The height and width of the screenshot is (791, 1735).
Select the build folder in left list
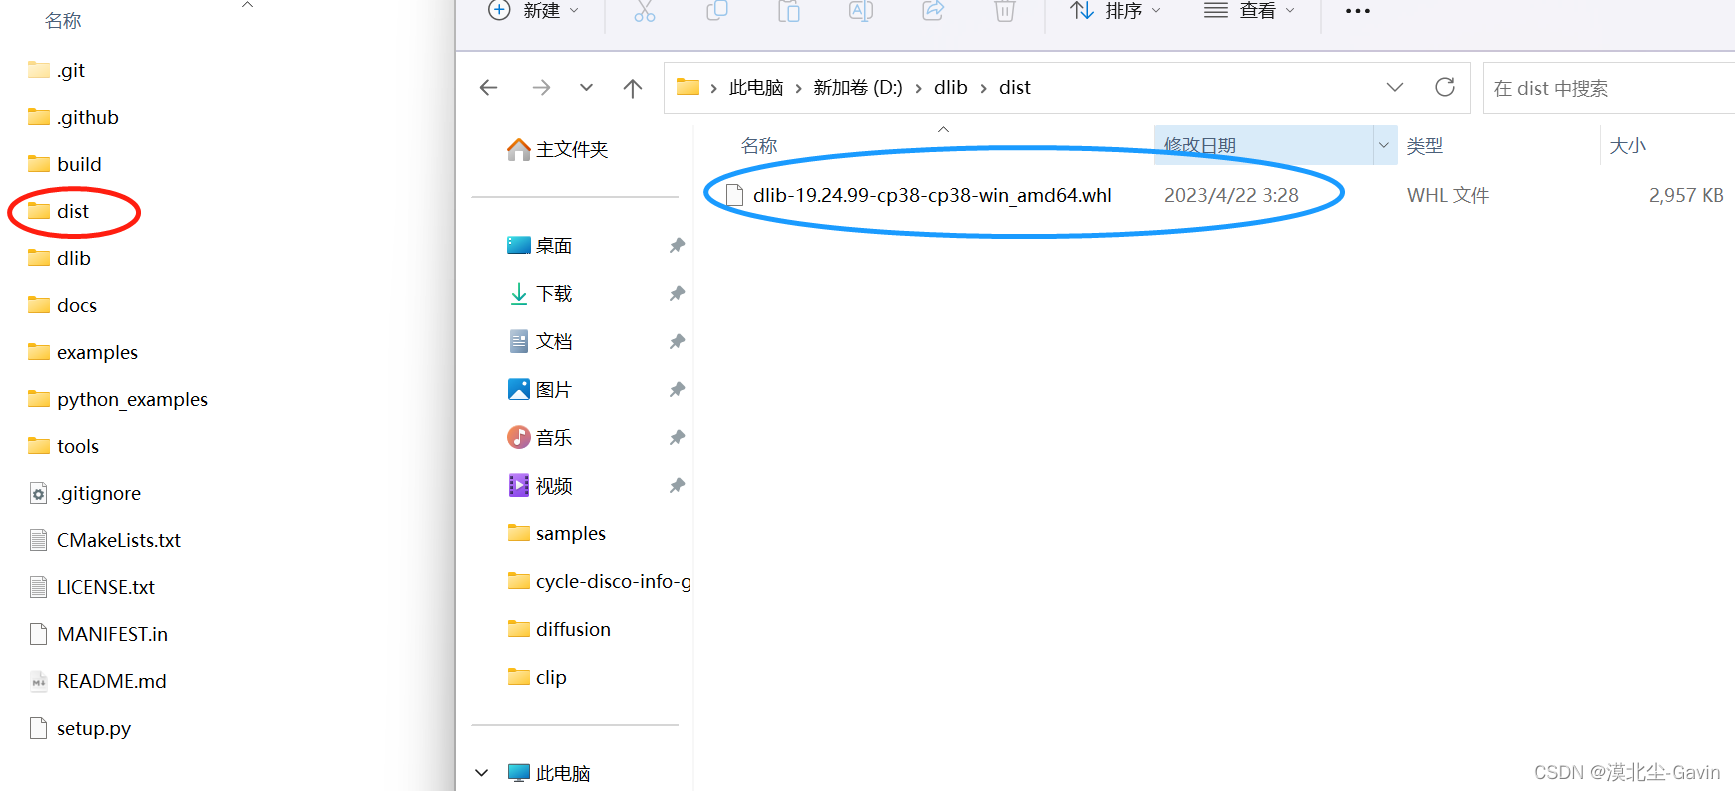click(65, 164)
